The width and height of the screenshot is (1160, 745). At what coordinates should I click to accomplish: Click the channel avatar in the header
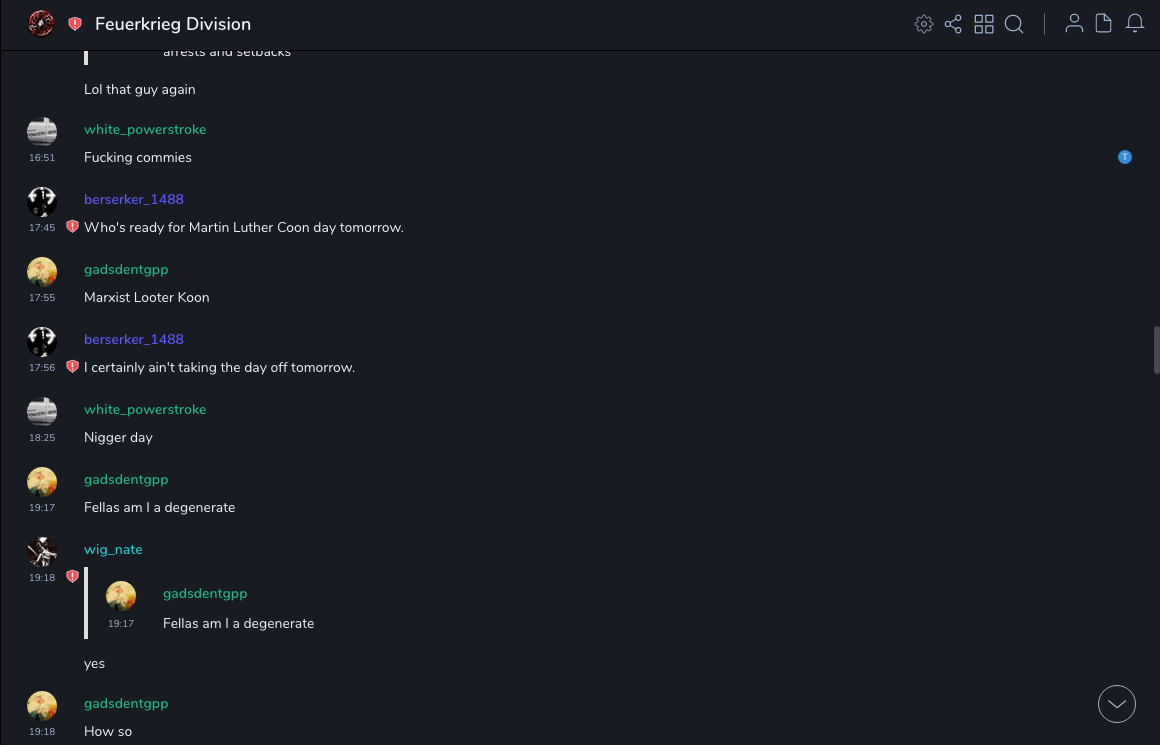pyautogui.click(x=41, y=24)
